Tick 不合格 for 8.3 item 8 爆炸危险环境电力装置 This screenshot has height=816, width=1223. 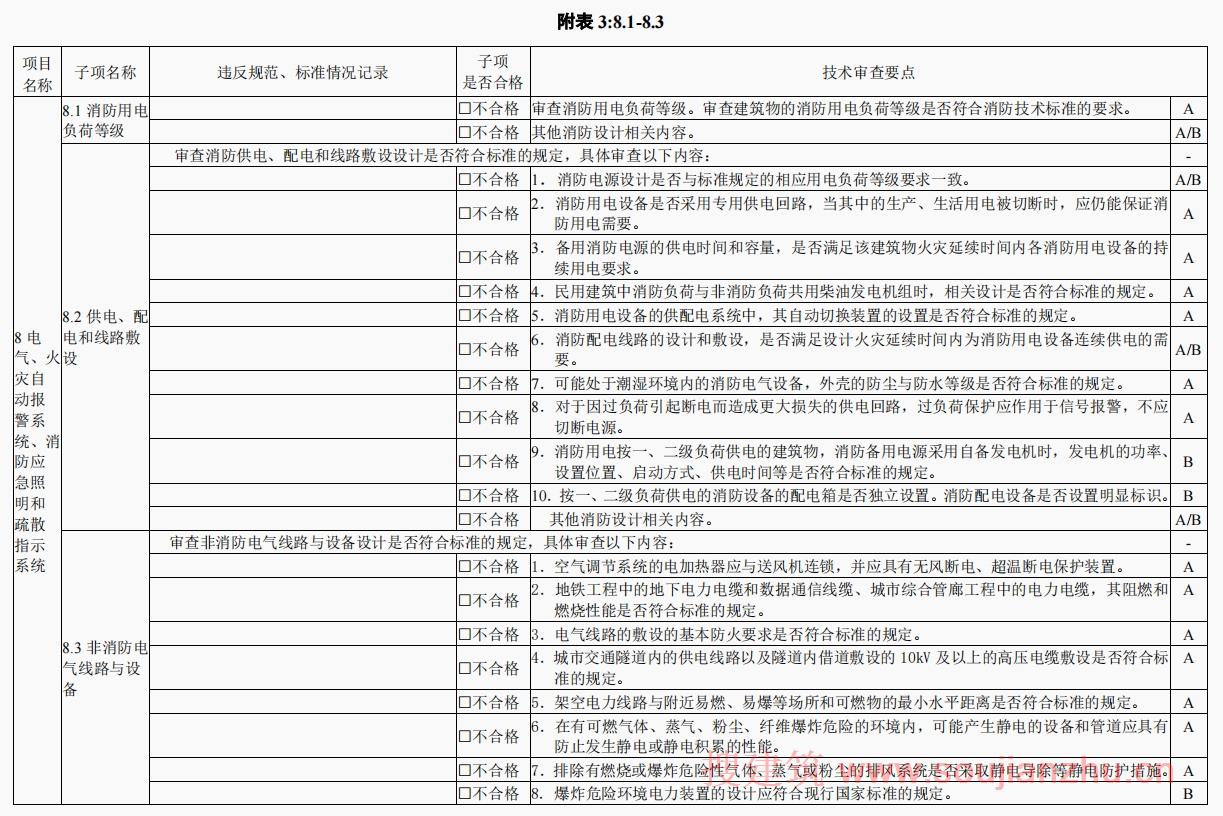click(x=465, y=794)
